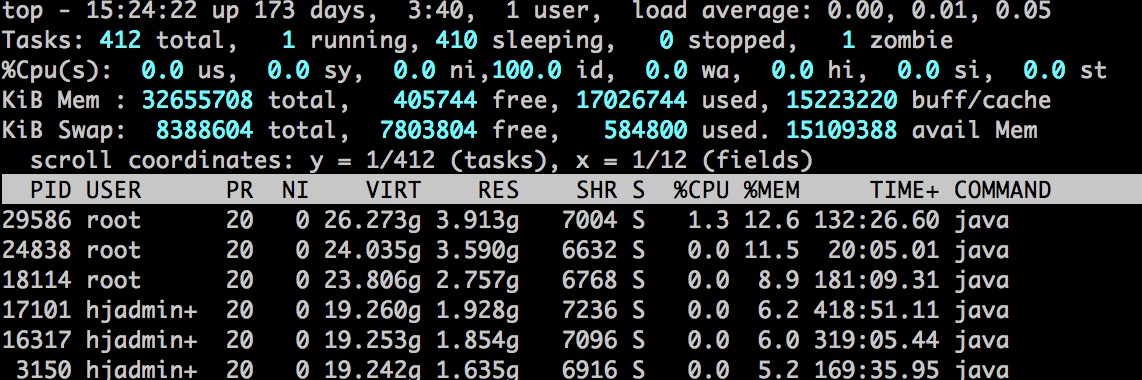This screenshot has width=1142, height=380.
Task: Click the java command of PID 16317
Action: [x=982, y=341]
